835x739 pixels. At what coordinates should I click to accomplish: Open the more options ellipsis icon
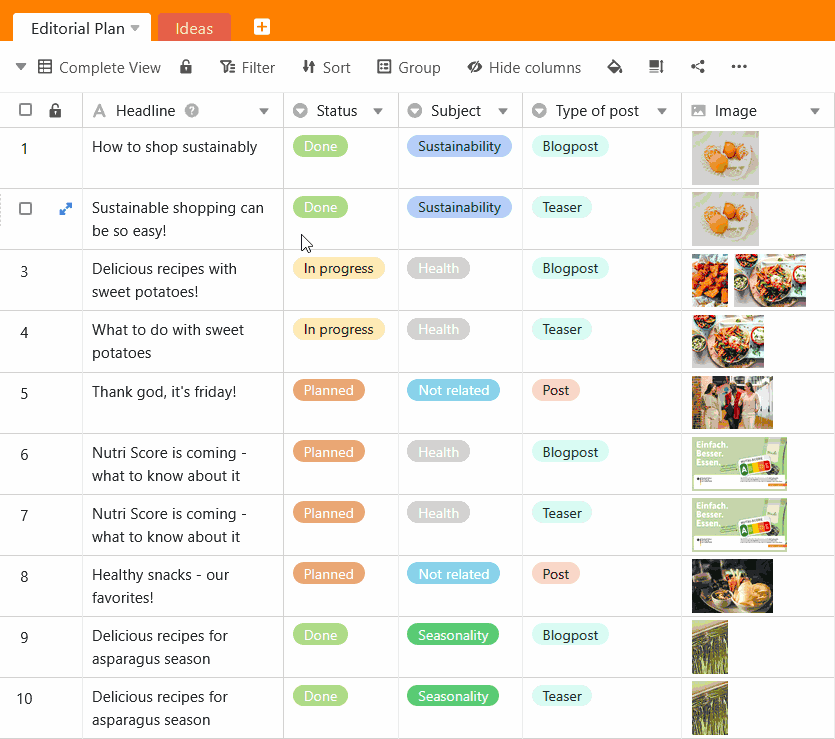point(738,67)
